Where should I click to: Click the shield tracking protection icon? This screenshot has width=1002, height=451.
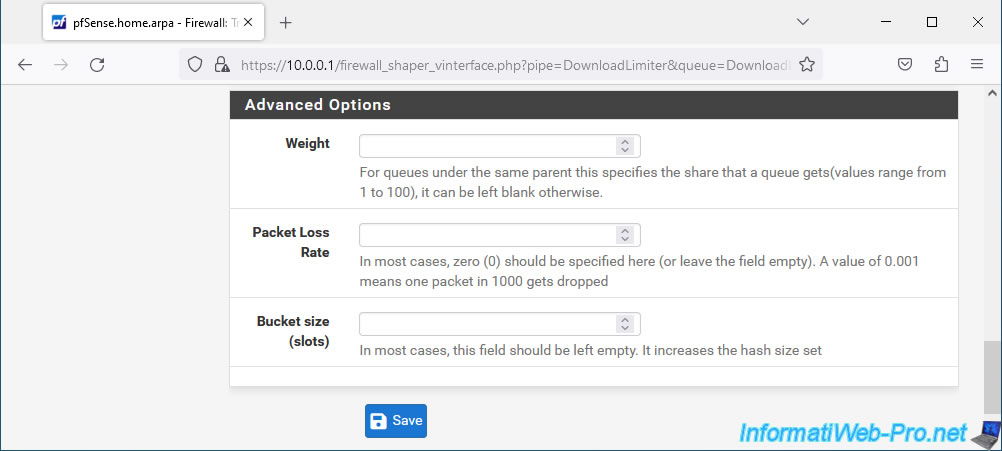[x=195, y=65]
